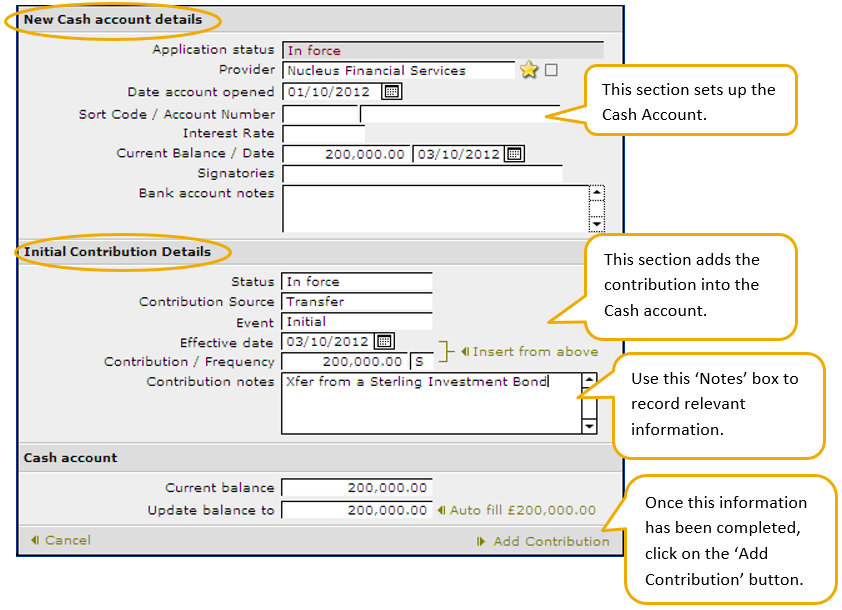Open calendar picker for Current Balance date
The image size is (842, 610).
tap(514, 154)
